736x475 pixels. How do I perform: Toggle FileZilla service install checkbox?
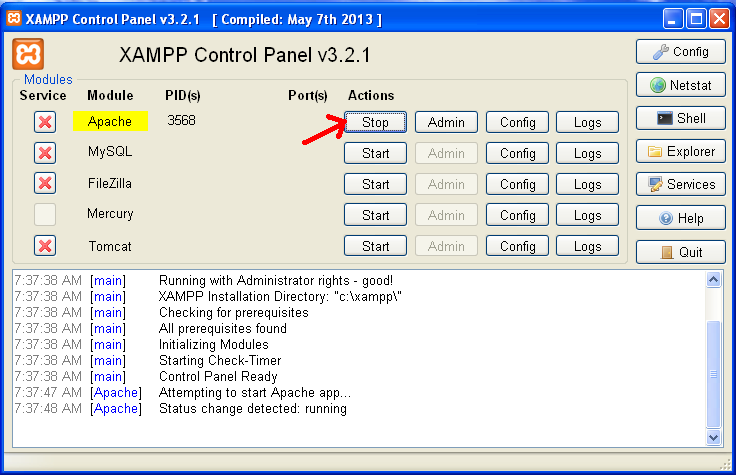click(45, 183)
